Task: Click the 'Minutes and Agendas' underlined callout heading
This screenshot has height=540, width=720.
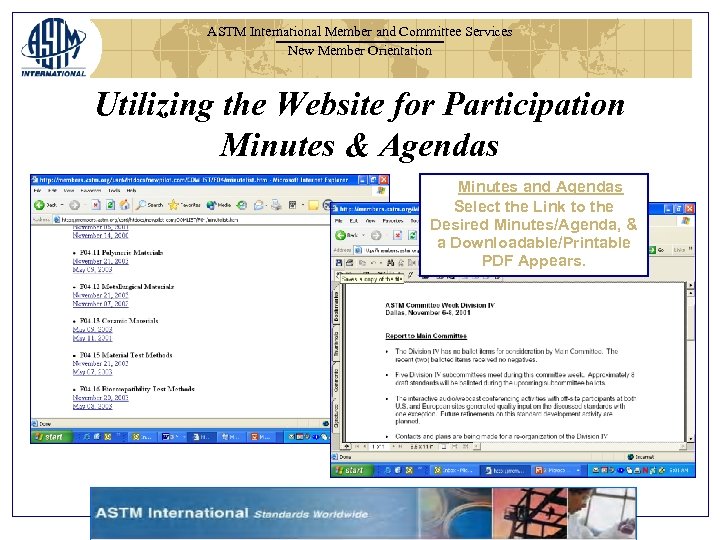Action: pos(540,186)
